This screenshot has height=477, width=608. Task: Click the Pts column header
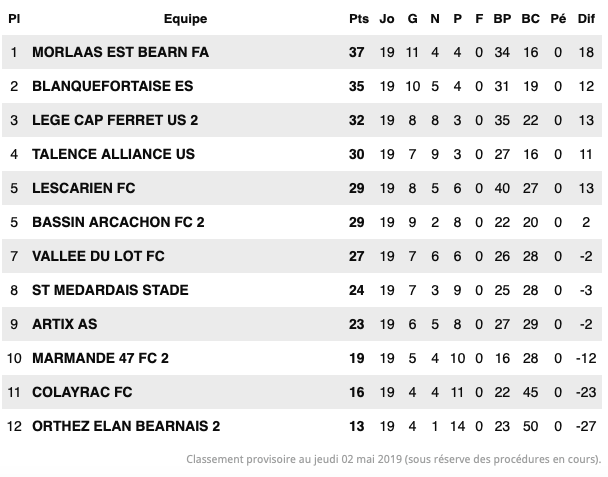[x=359, y=19]
